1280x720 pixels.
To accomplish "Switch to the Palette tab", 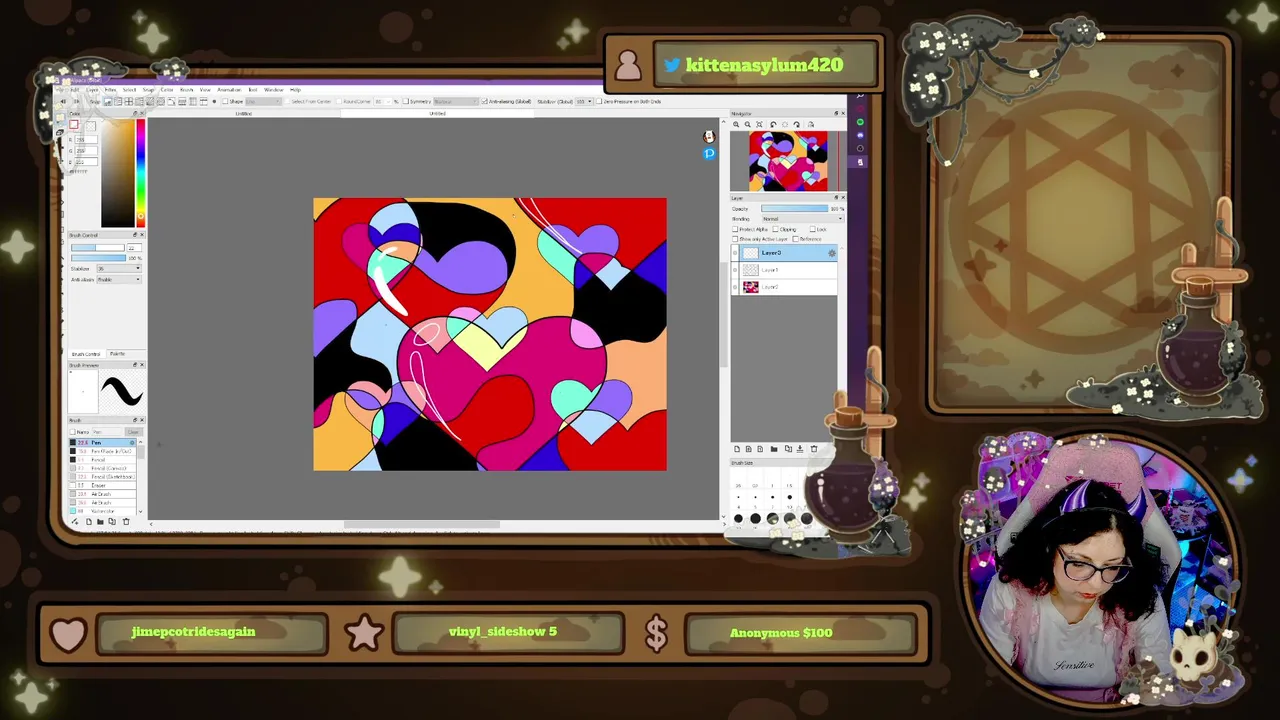I will tap(117, 354).
